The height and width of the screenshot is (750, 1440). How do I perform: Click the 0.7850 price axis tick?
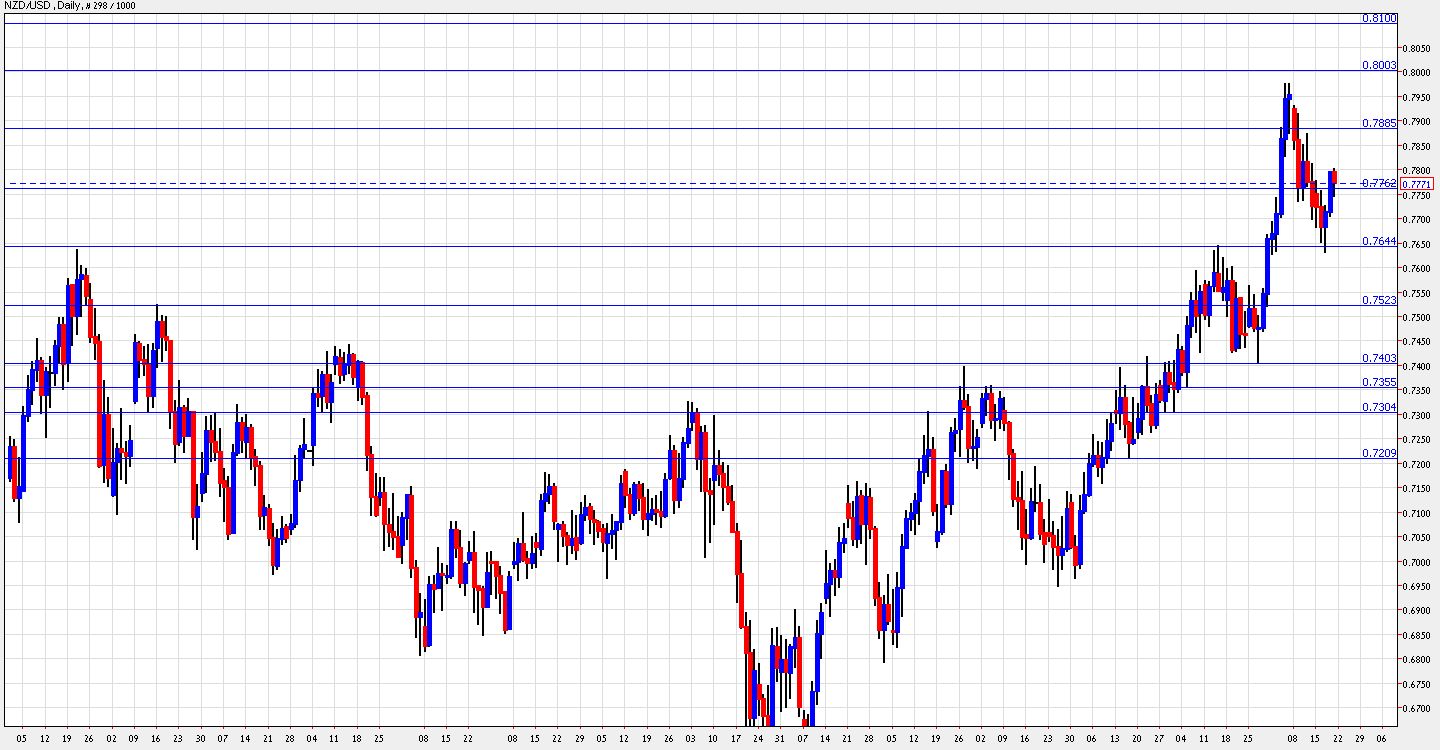tap(1416, 146)
